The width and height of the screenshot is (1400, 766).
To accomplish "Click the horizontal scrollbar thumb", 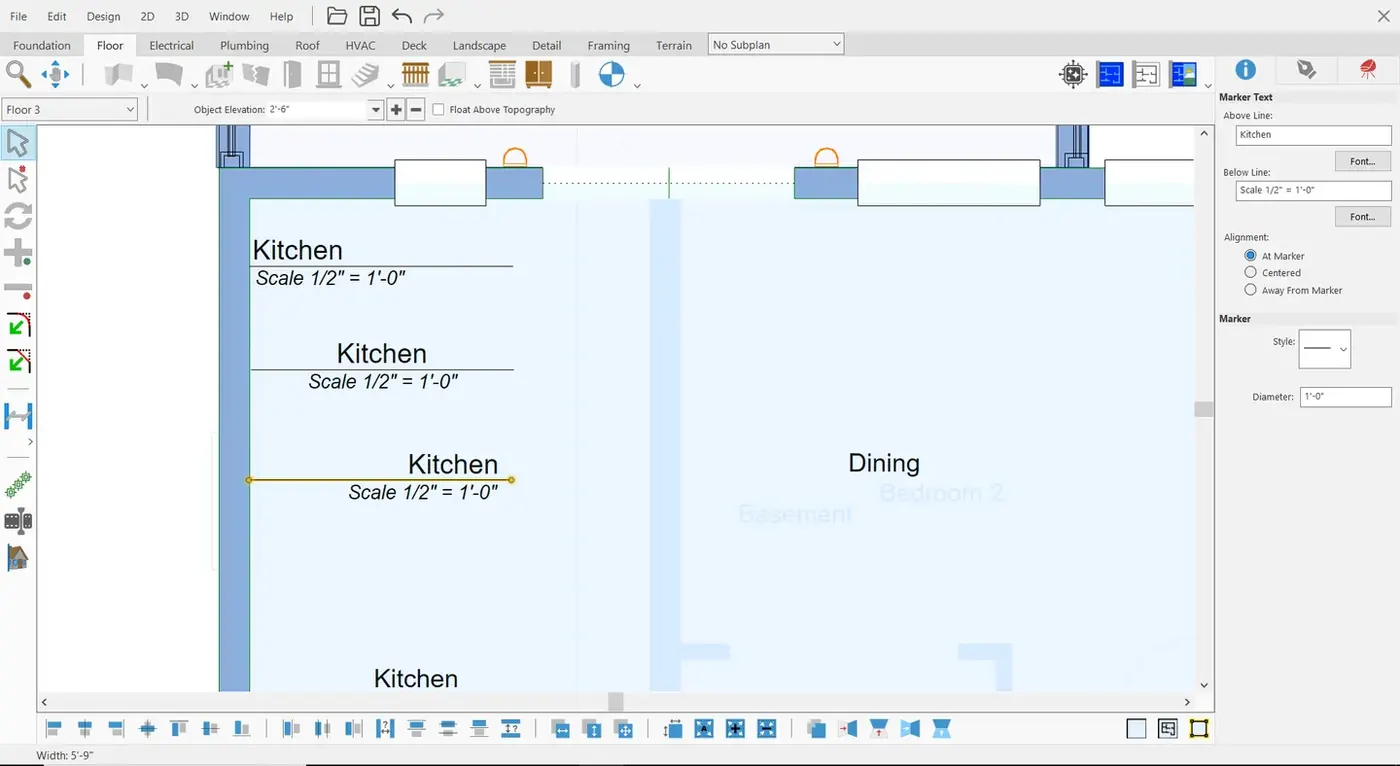I will coord(616,702).
